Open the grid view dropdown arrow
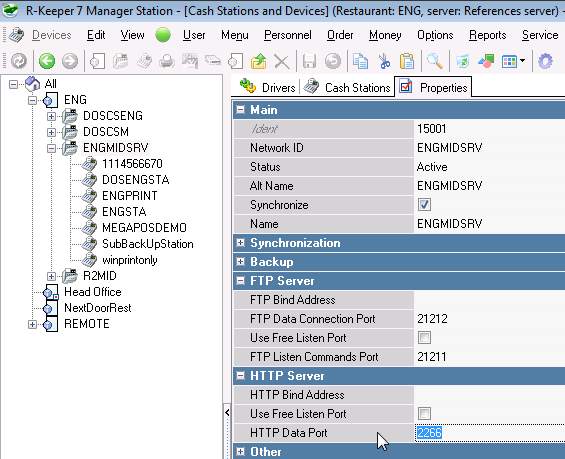This screenshot has height=459, width=565. point(522,61)
